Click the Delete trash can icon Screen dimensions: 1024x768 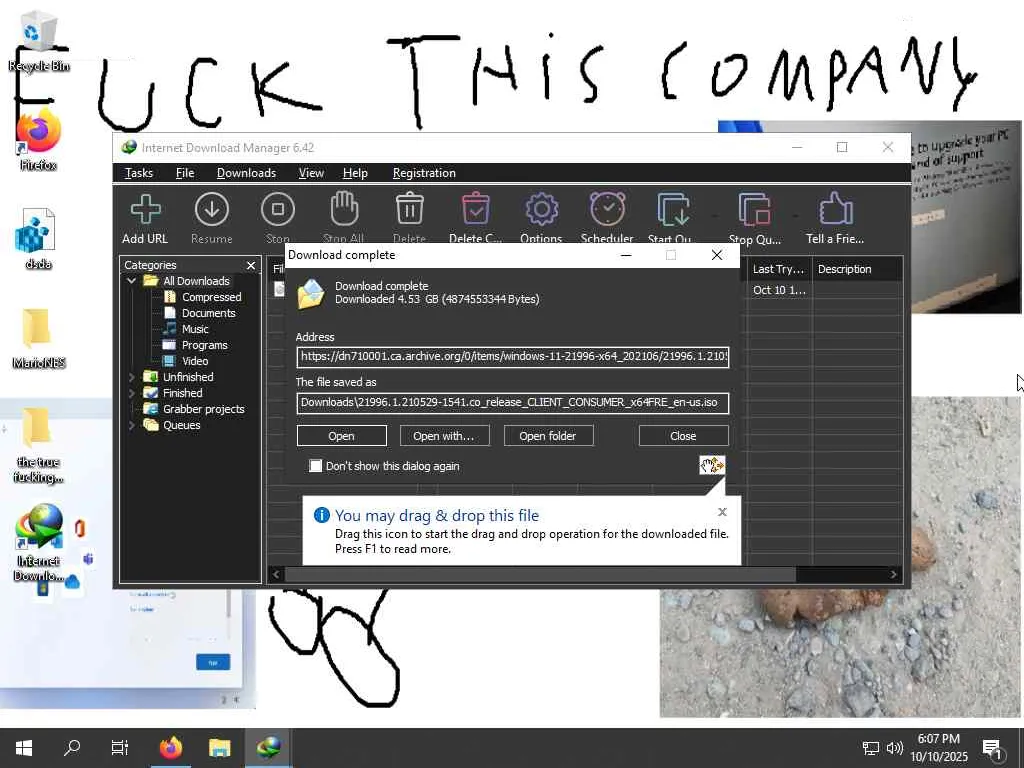pos(409,210)
